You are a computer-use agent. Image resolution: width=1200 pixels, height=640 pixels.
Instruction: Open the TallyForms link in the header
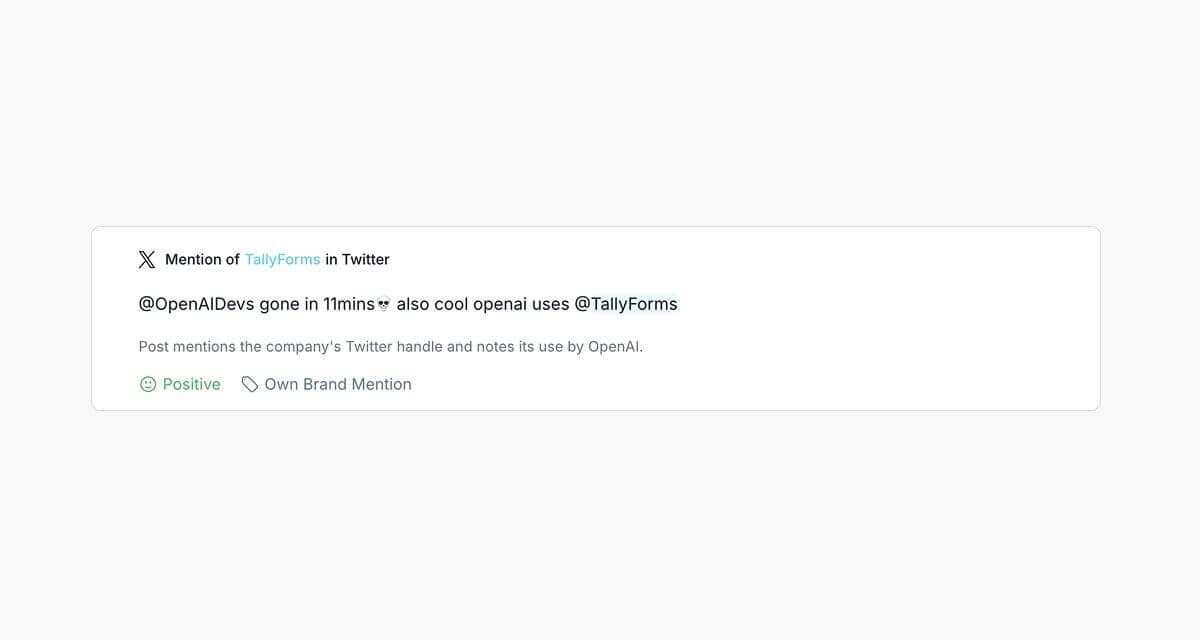(282, 259)
